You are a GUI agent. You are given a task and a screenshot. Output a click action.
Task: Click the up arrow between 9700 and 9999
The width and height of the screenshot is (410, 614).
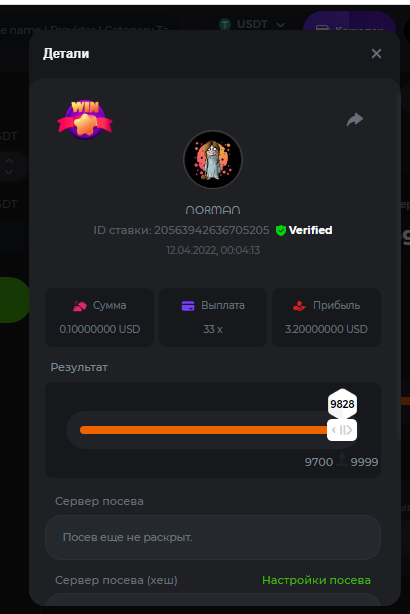(342, 459)
